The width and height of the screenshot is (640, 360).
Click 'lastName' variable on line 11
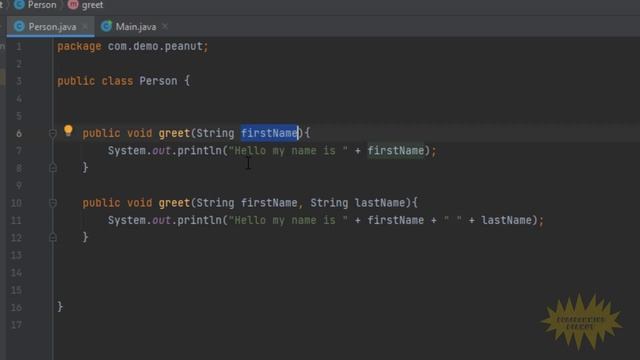[x=507, y=220]
